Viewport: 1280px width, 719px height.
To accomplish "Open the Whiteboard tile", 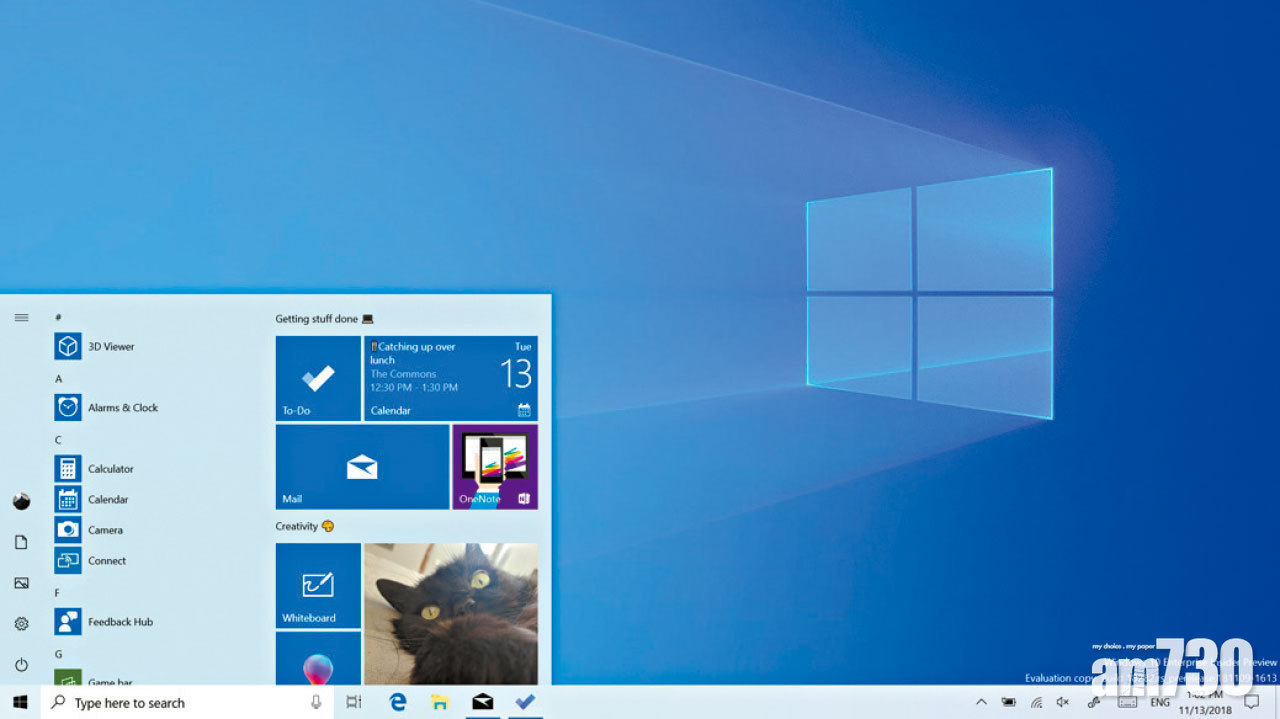I will point(317,586).
